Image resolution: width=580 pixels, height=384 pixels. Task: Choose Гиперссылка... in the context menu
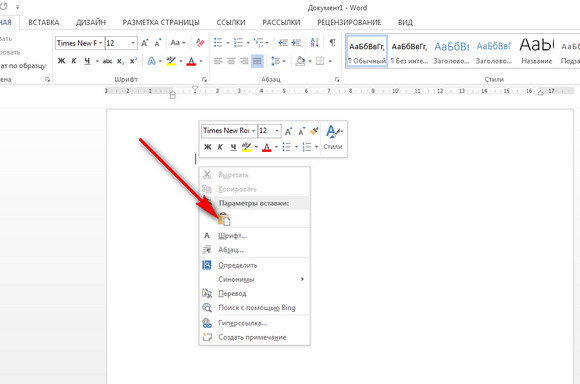(x=254, y=323)
